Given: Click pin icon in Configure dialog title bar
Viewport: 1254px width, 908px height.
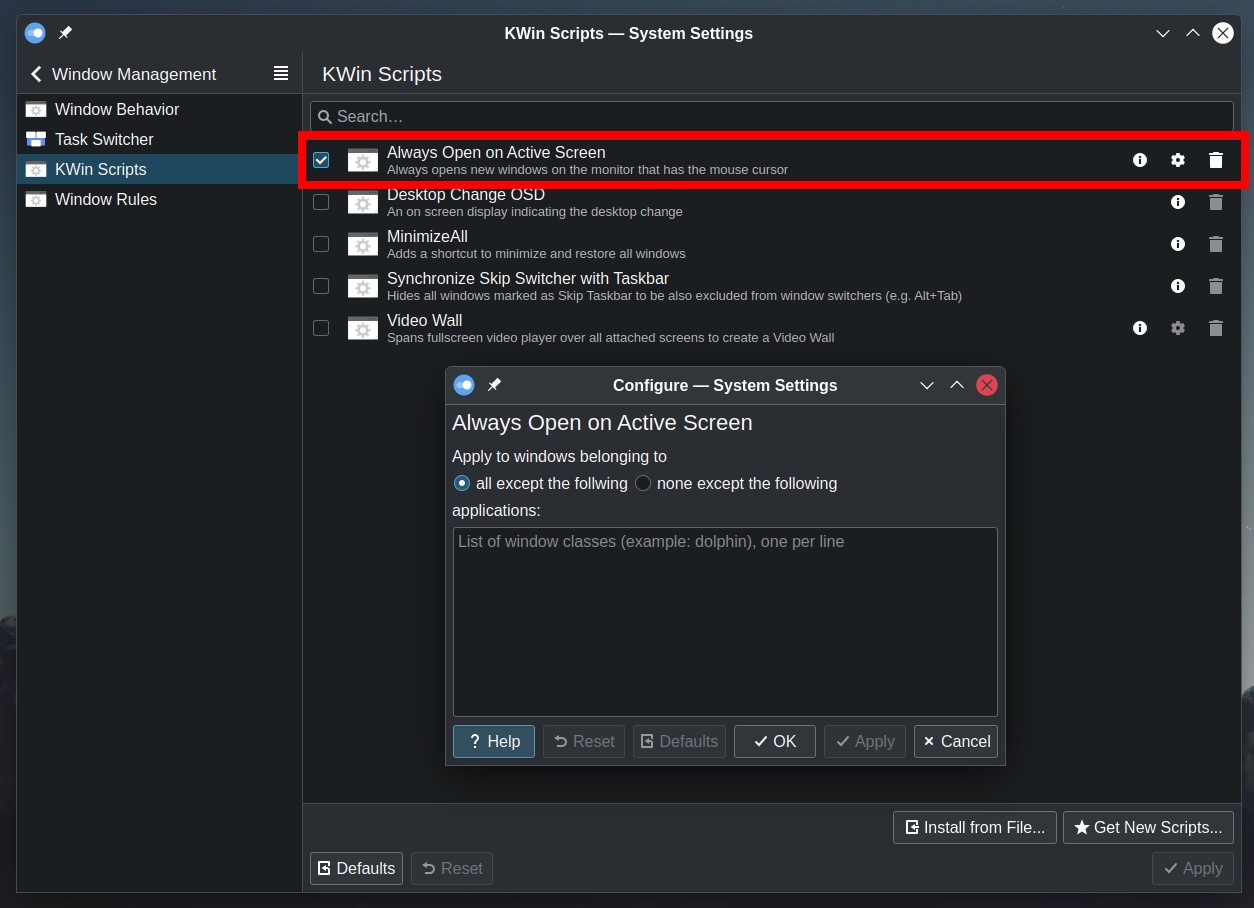Looking at the screenshot, I should click(x=494, y=385).
